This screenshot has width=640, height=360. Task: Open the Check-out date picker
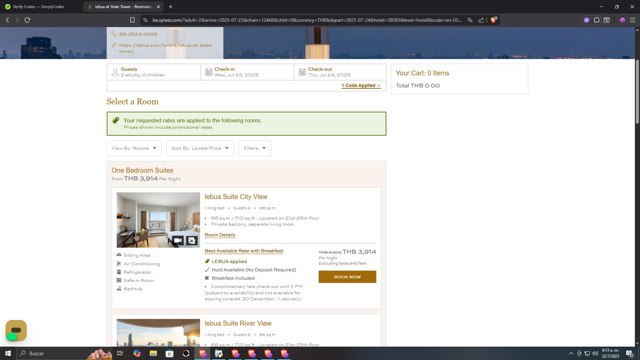point(340,72)
